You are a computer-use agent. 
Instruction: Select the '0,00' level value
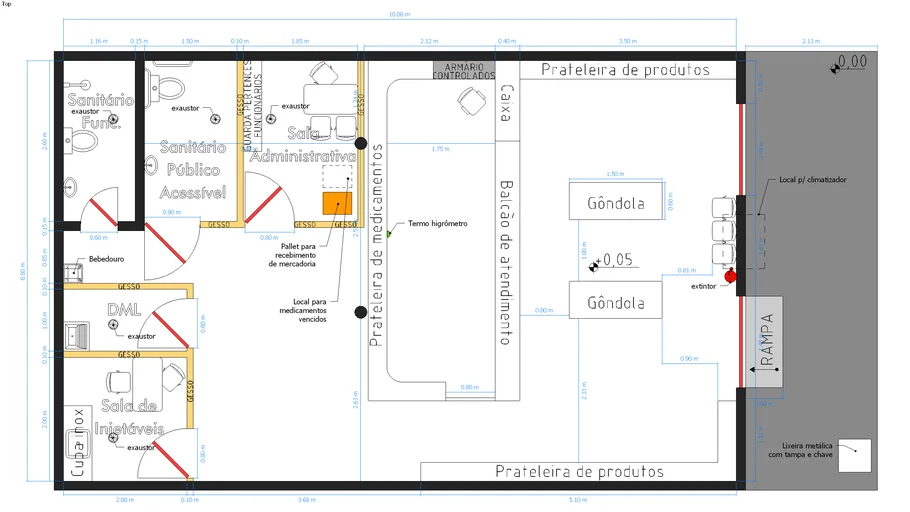pyautogui.click(x=853, y=62)
